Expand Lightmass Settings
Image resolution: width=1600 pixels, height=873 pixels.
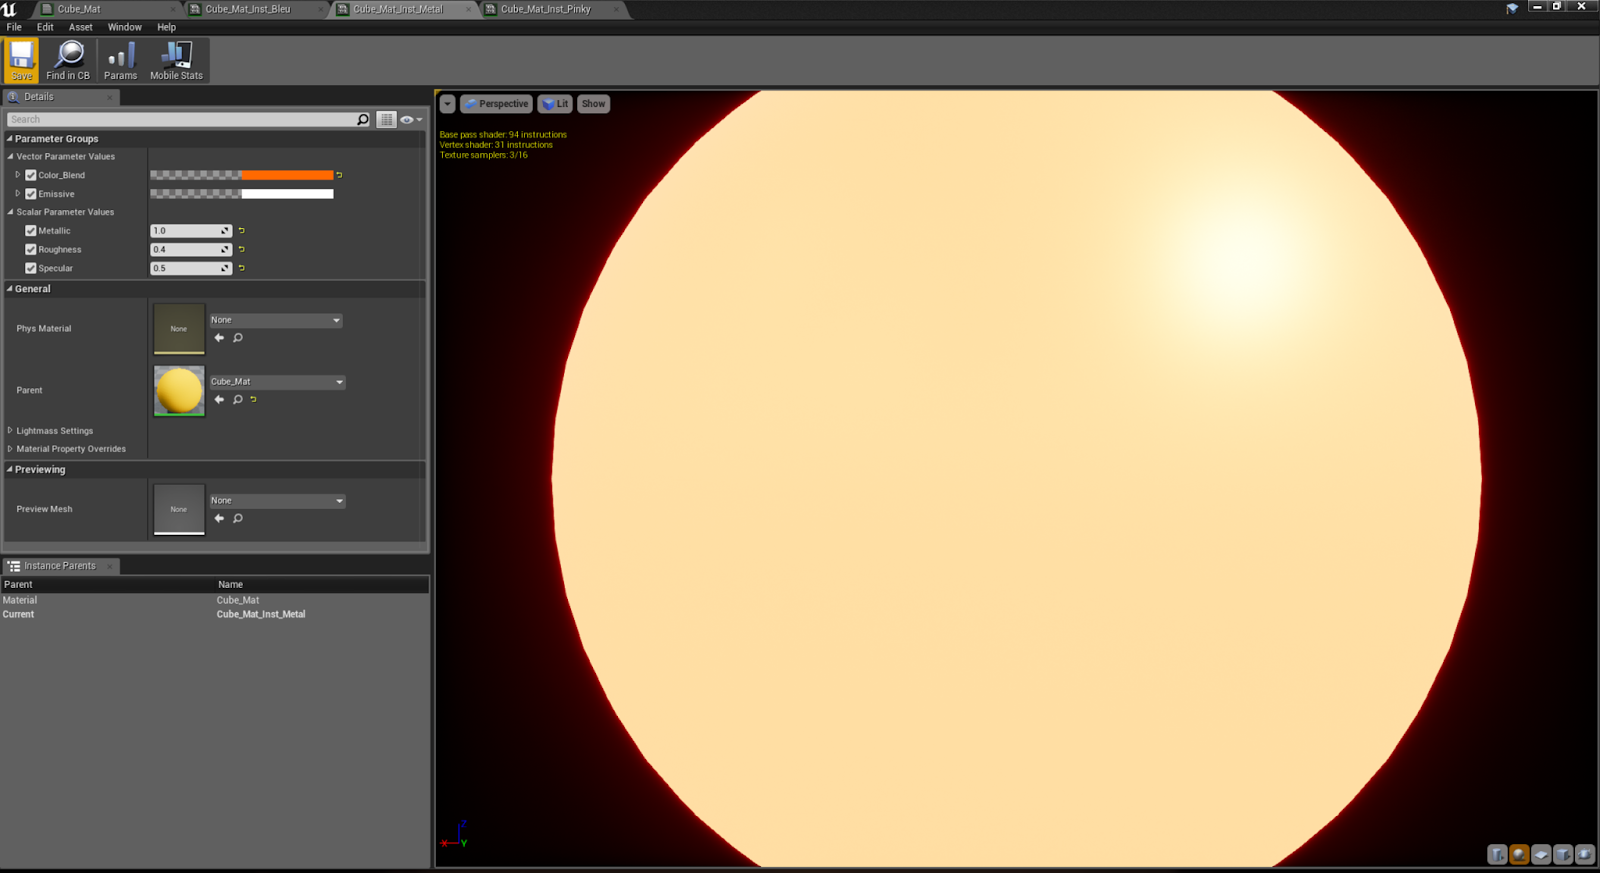coord(10,431)
